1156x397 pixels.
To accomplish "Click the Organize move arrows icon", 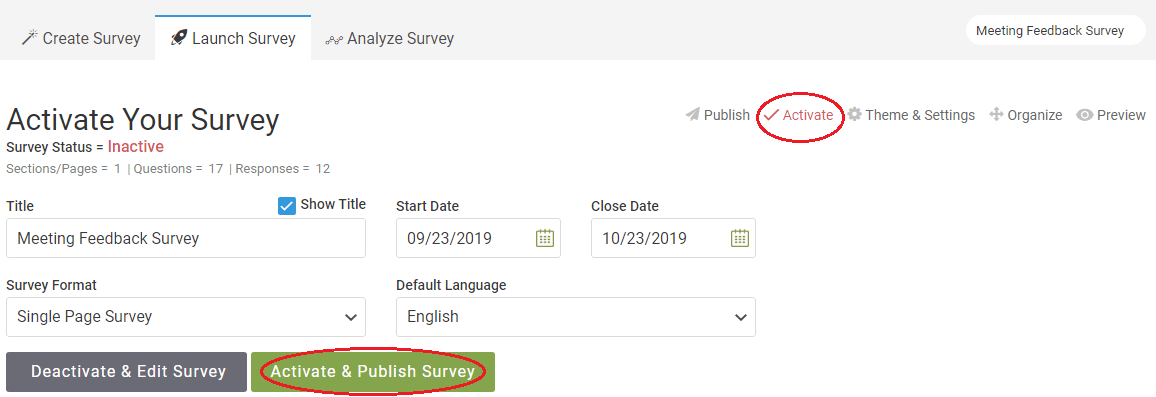I will tap(996, 115).
